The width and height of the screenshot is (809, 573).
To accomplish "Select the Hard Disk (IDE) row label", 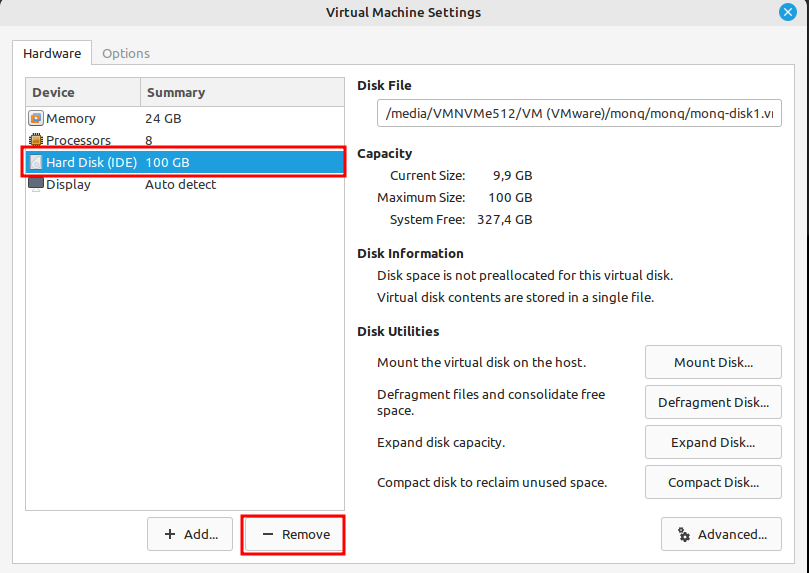I will tap(92, 162).
